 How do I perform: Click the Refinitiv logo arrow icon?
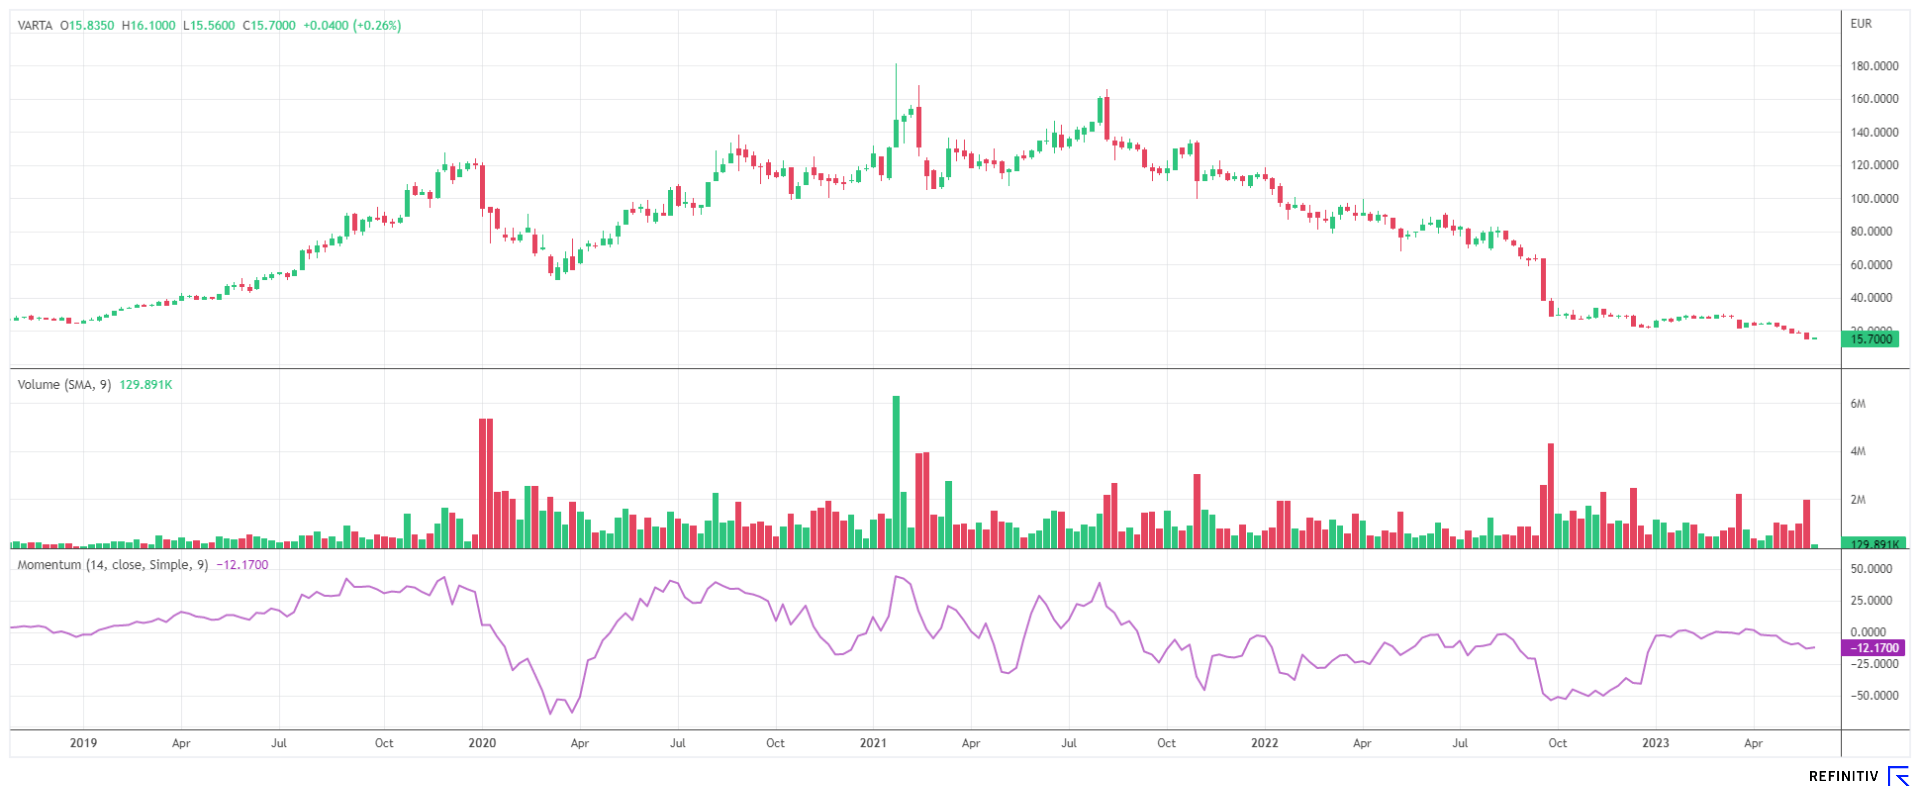pos(1897,776)
